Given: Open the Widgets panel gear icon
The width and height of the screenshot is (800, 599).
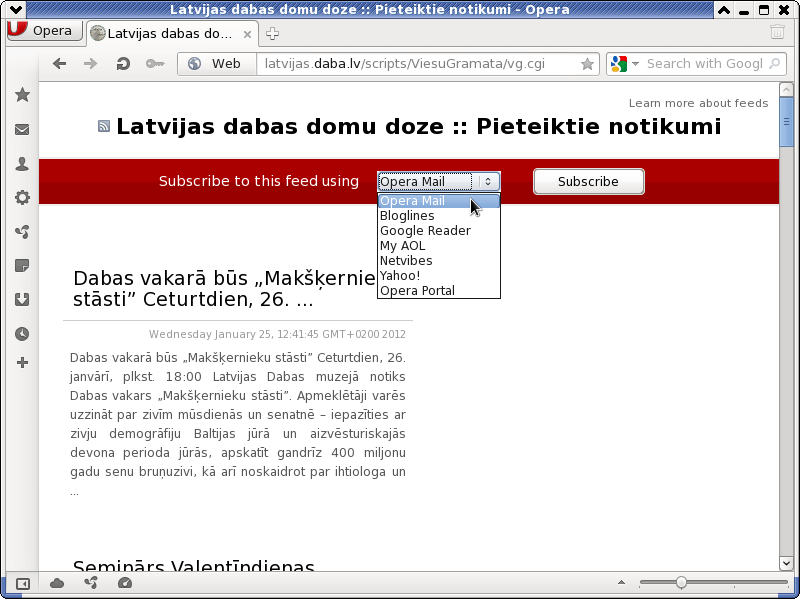Looking at the screenshot, I should [22, 197].
